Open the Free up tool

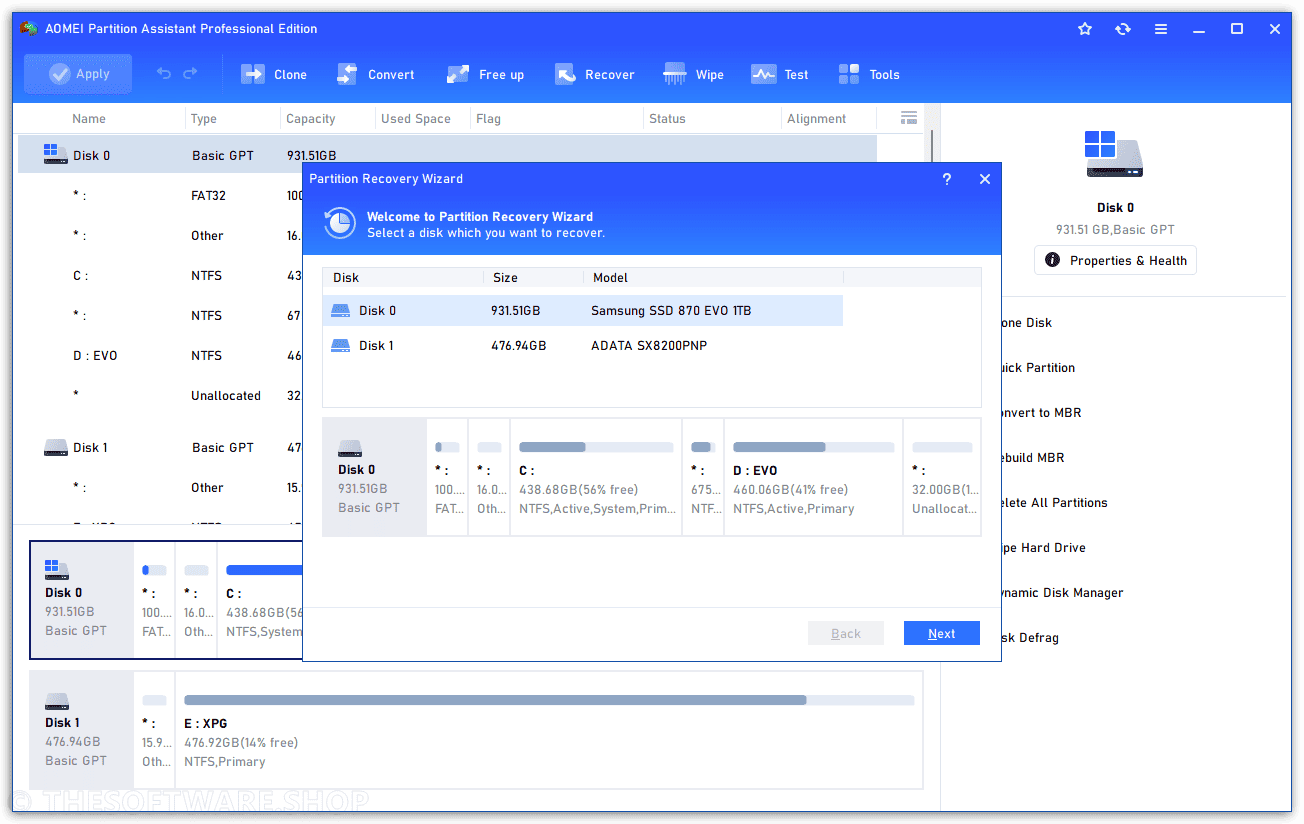click(485, 74)
